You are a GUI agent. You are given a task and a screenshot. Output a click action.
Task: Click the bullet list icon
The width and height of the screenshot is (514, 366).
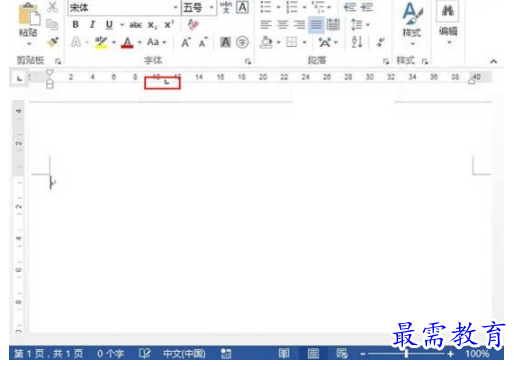coord(266,7)
